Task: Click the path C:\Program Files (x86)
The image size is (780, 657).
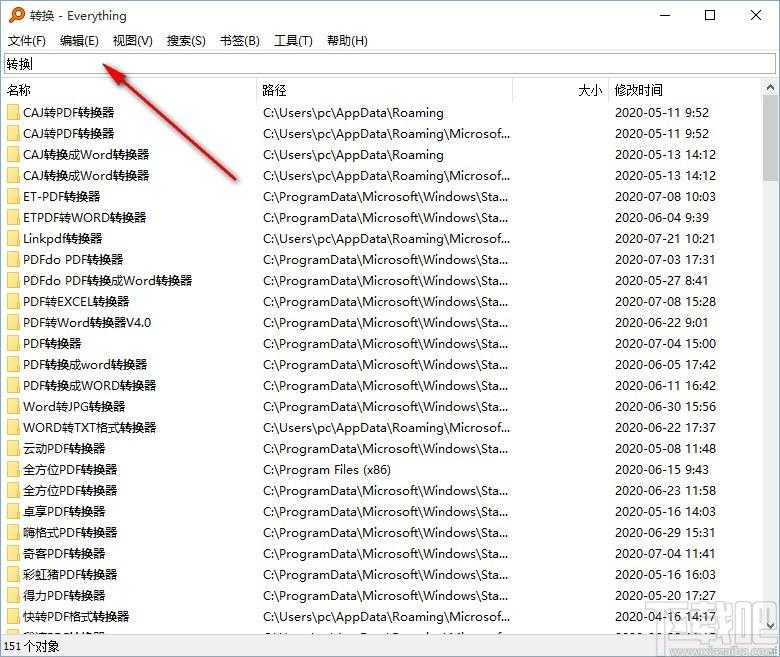Action: point(327,469)
